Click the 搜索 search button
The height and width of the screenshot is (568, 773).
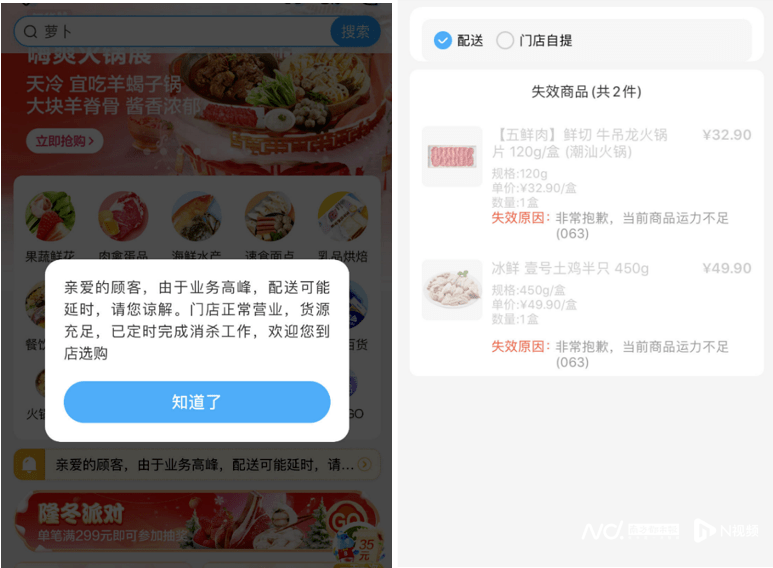(355, 32)
